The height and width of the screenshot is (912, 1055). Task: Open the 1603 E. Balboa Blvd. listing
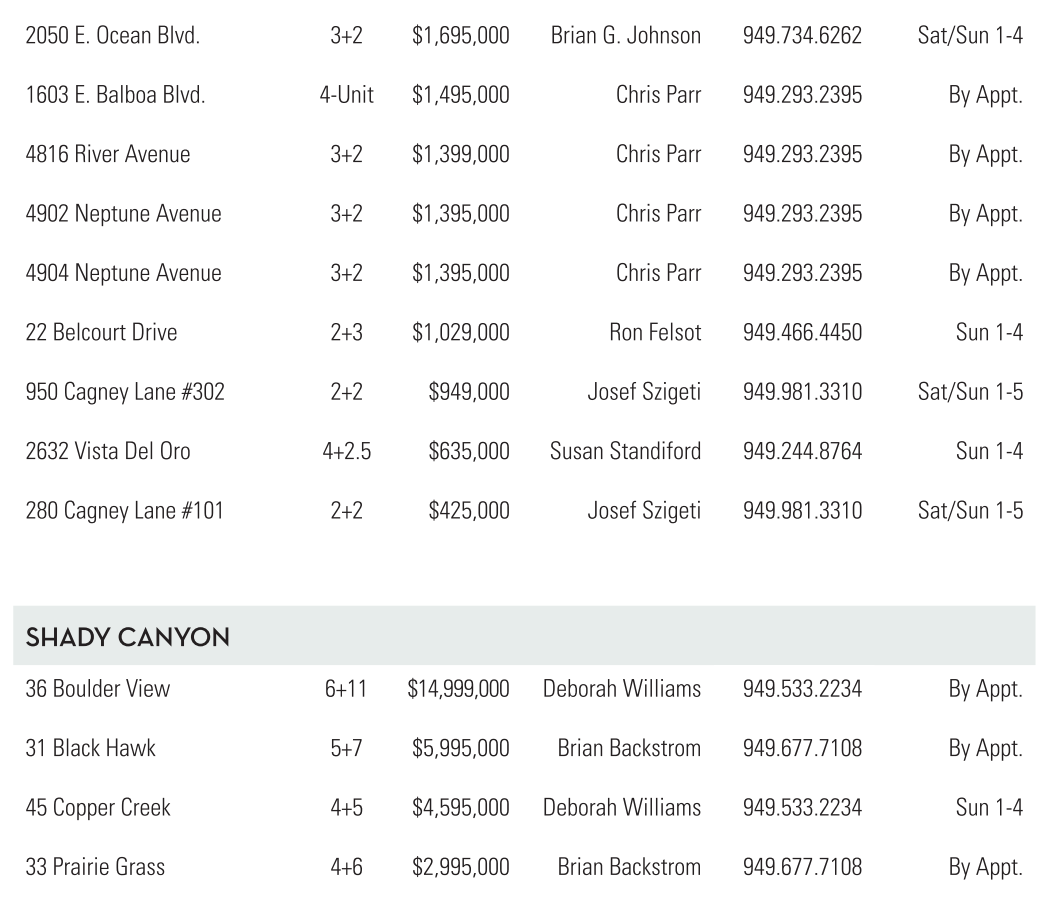click(x=115, y=95)
